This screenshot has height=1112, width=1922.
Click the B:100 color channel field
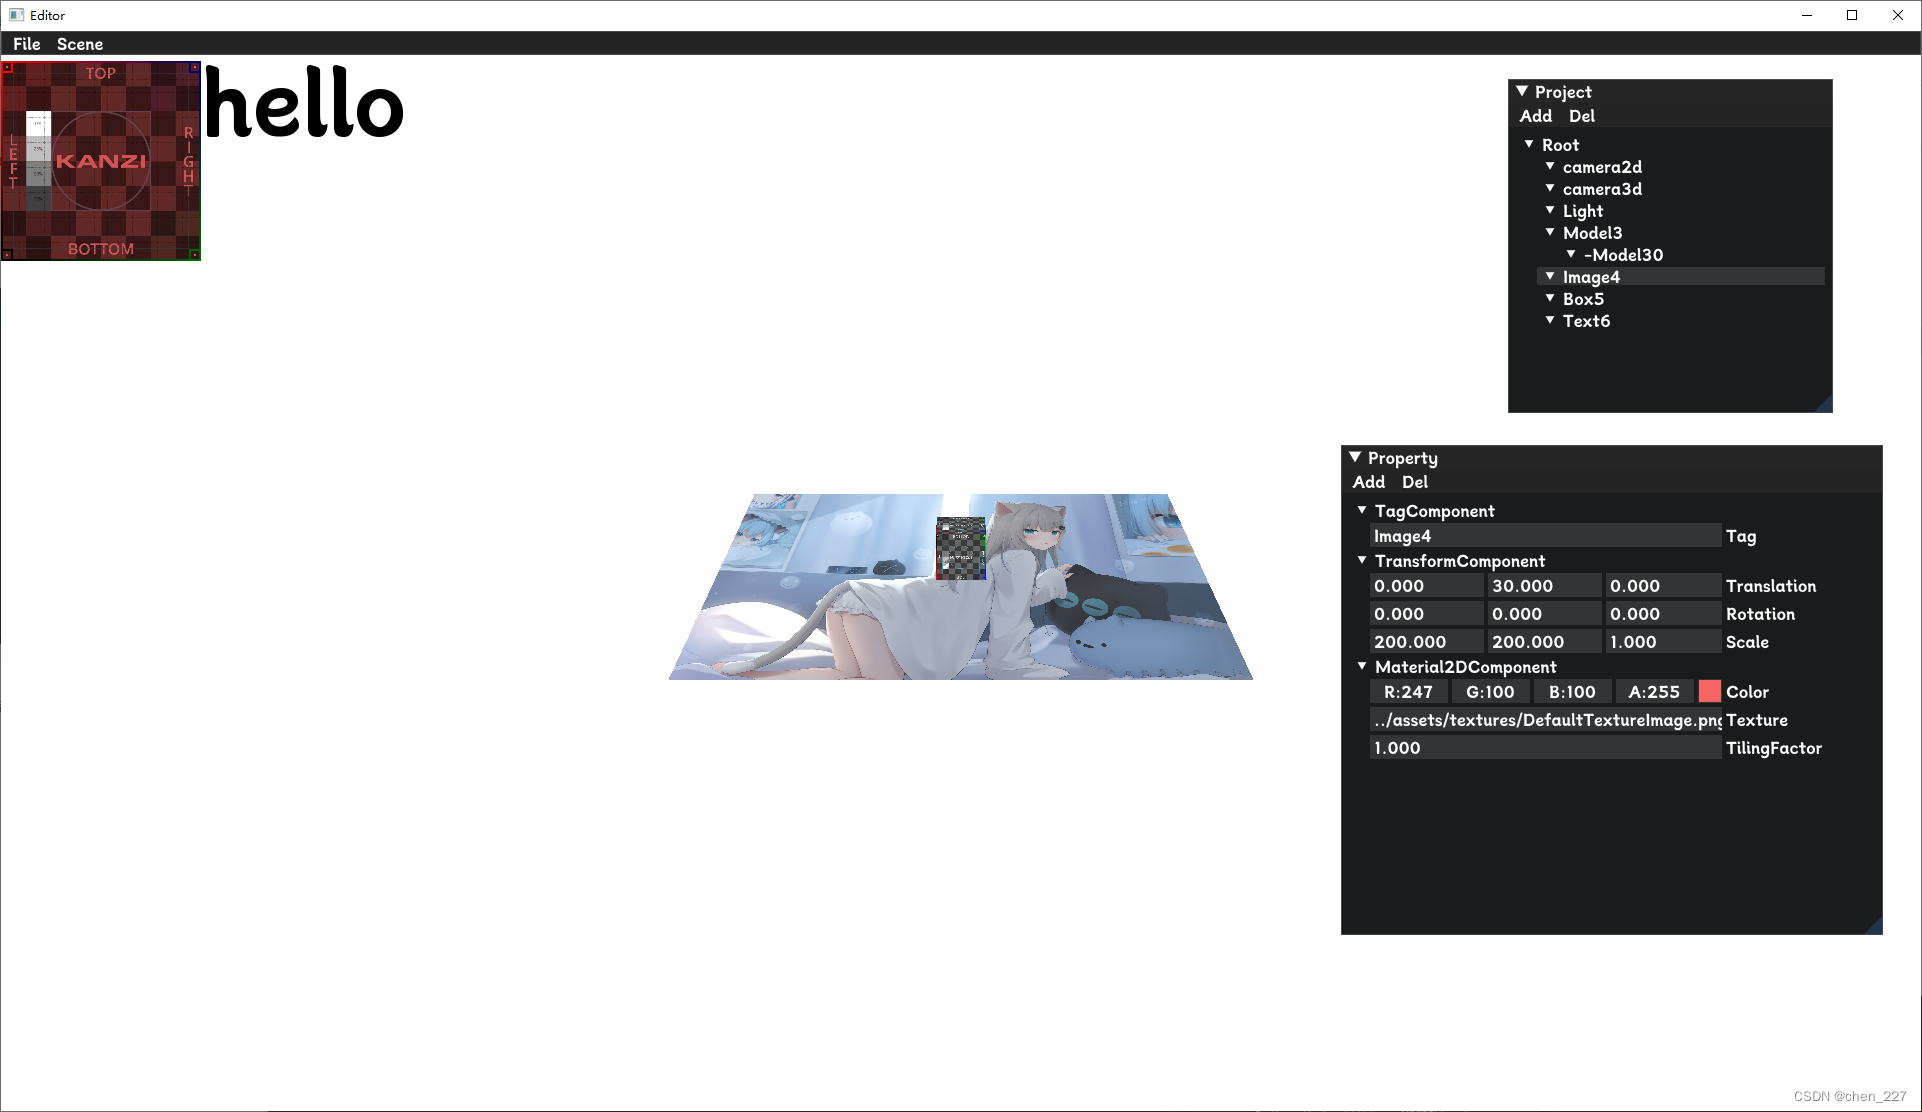pos(1573,692)
